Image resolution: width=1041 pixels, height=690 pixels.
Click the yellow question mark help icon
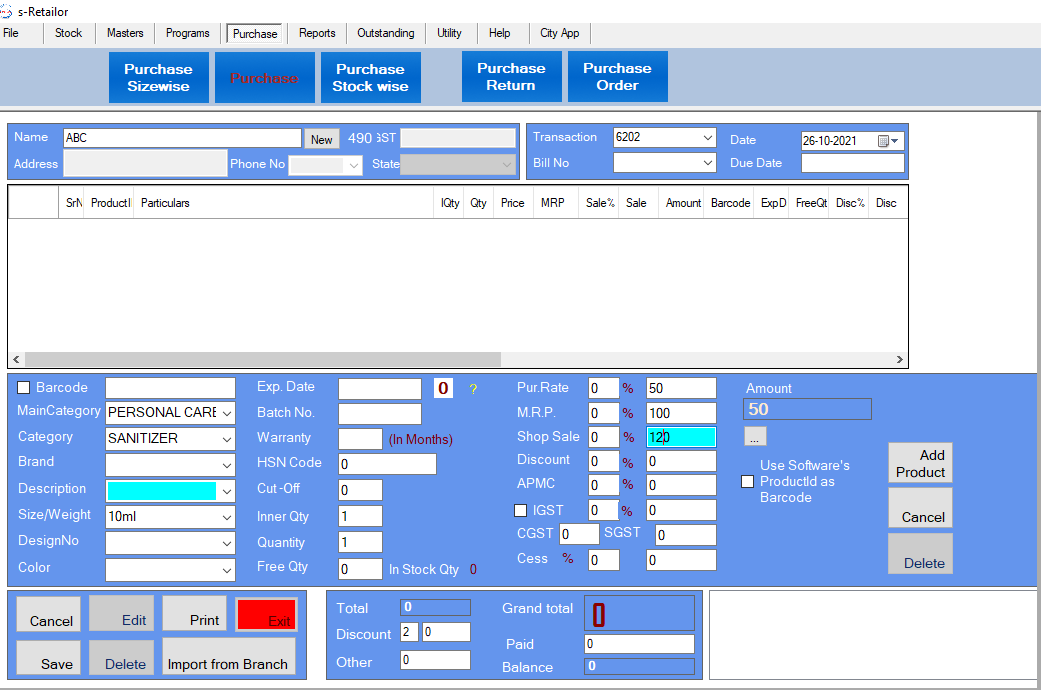473,389
